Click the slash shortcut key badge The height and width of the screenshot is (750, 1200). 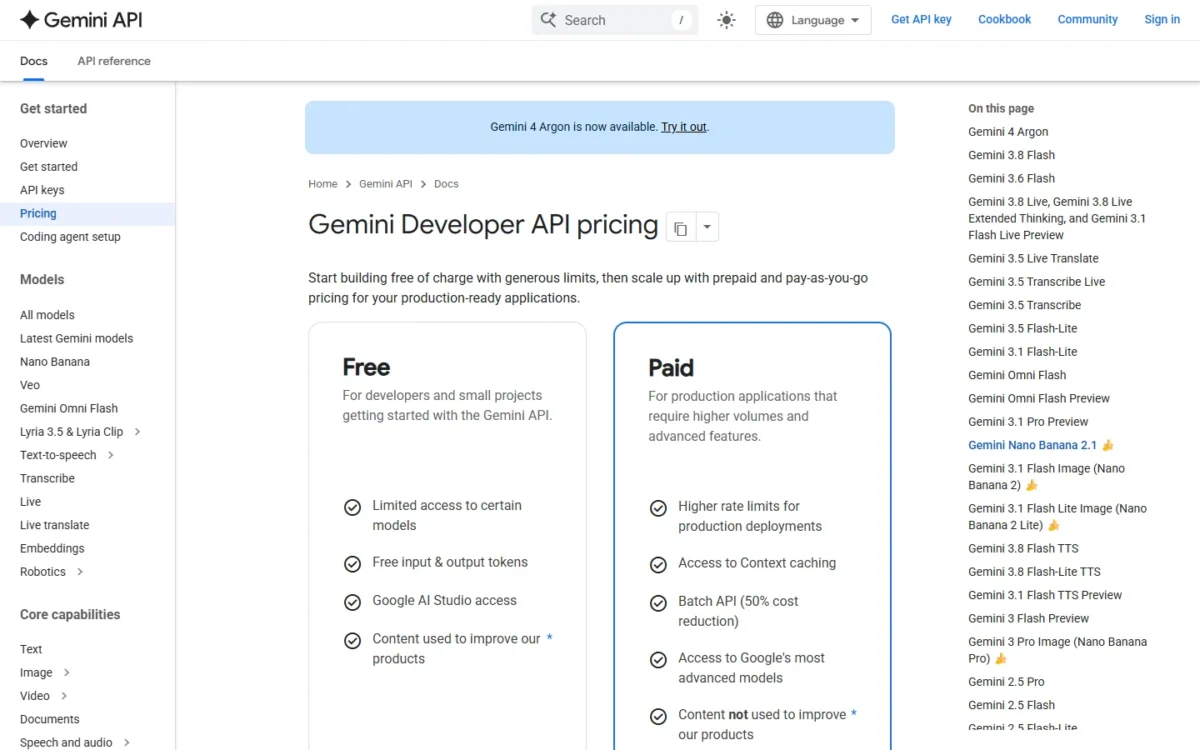681,20
